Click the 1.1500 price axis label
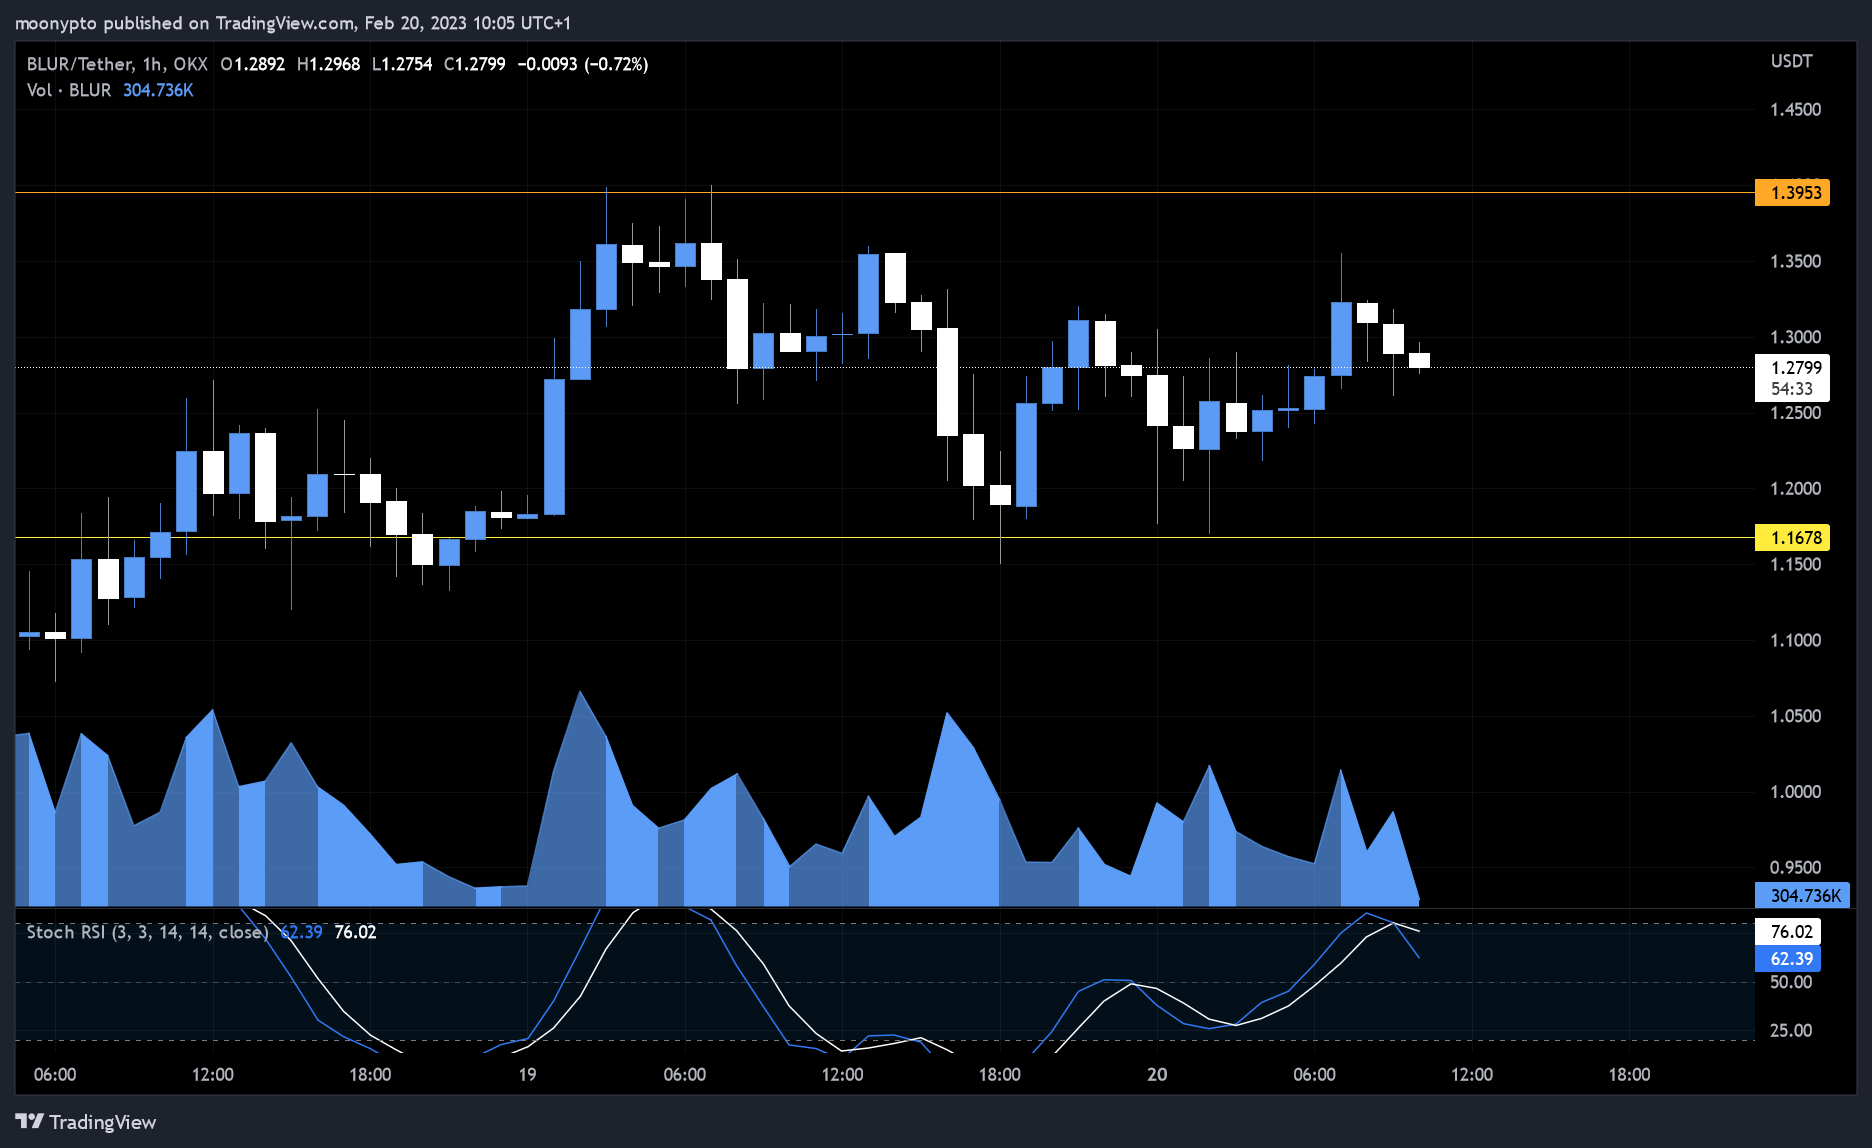 pos(1795,565)
